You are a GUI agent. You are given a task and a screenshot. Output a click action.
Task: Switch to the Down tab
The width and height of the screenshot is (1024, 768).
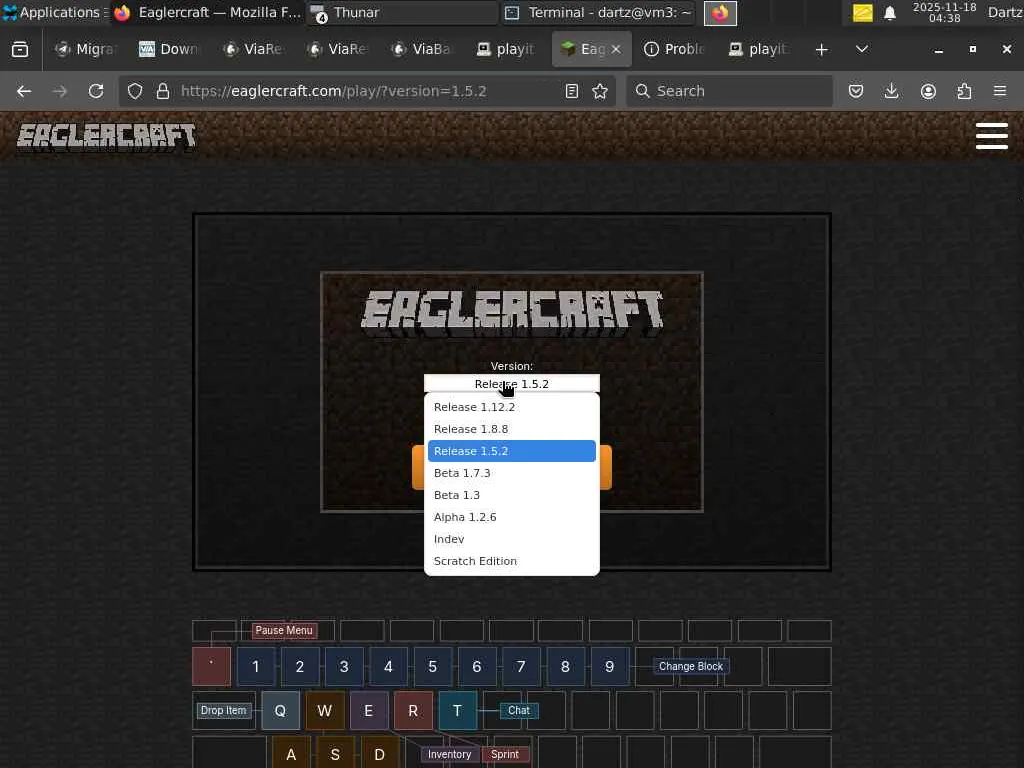click(168, 49)
